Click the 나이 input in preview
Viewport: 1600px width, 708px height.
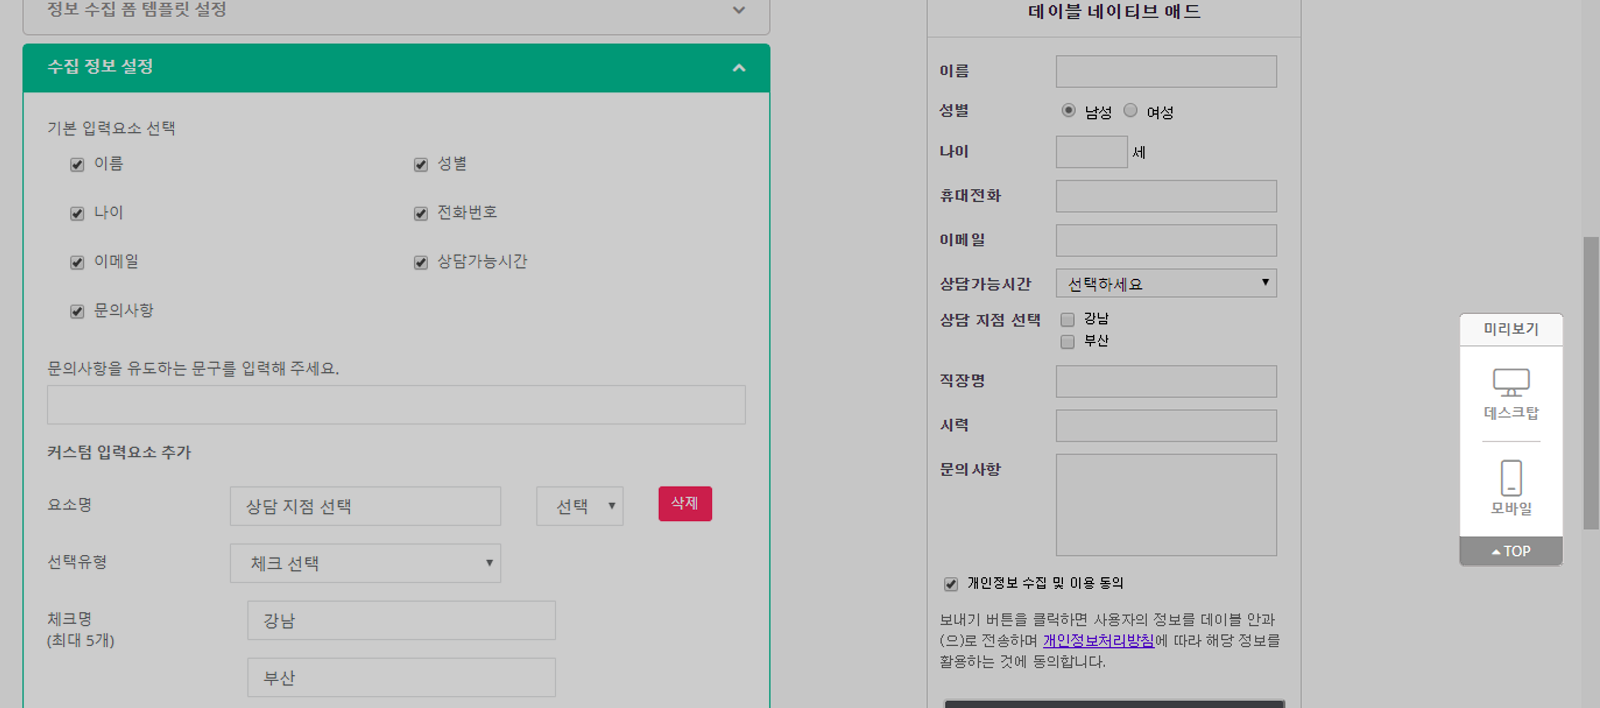point(1092,151)
